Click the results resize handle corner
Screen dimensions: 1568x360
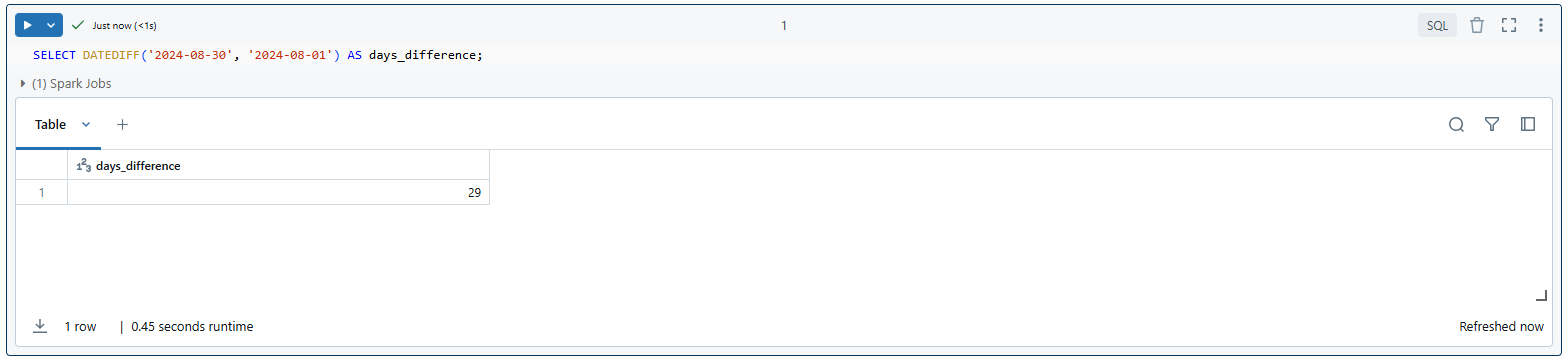click(1541, 294)
